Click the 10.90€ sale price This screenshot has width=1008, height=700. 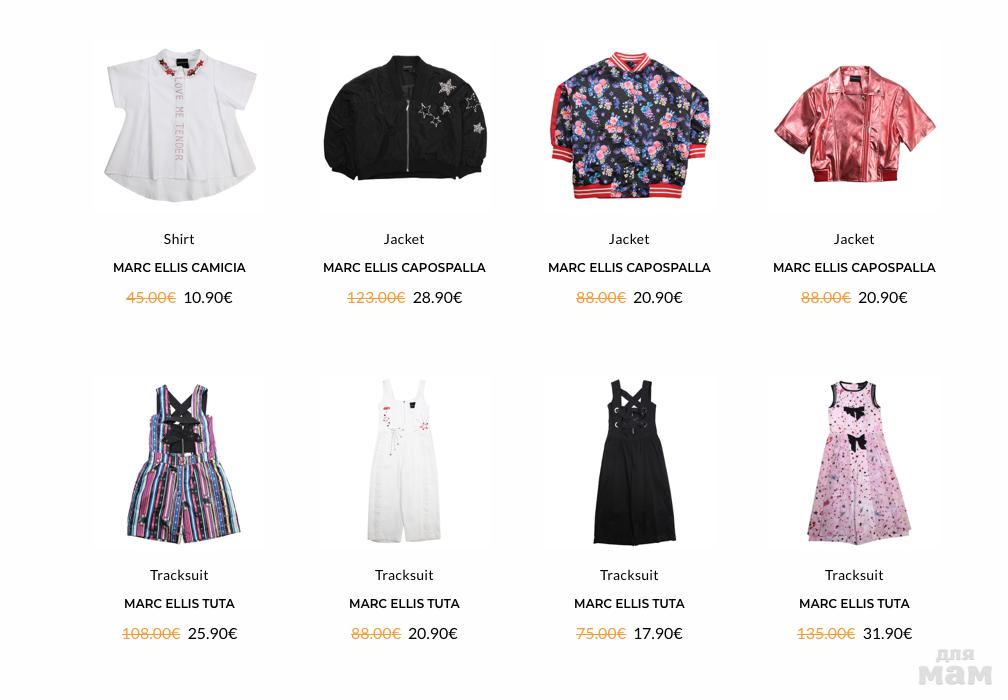[208, 298]
